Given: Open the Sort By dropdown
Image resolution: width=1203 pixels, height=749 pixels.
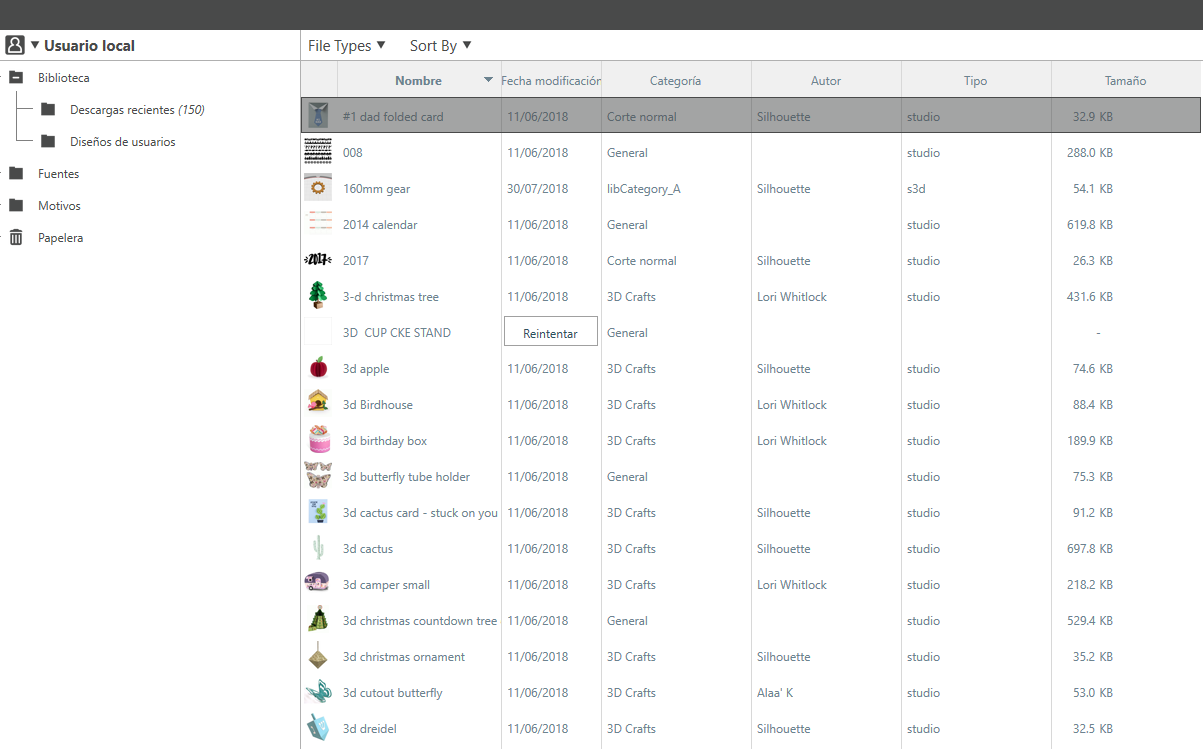Looking at the screenshot, I should click(x=441, y=46).
